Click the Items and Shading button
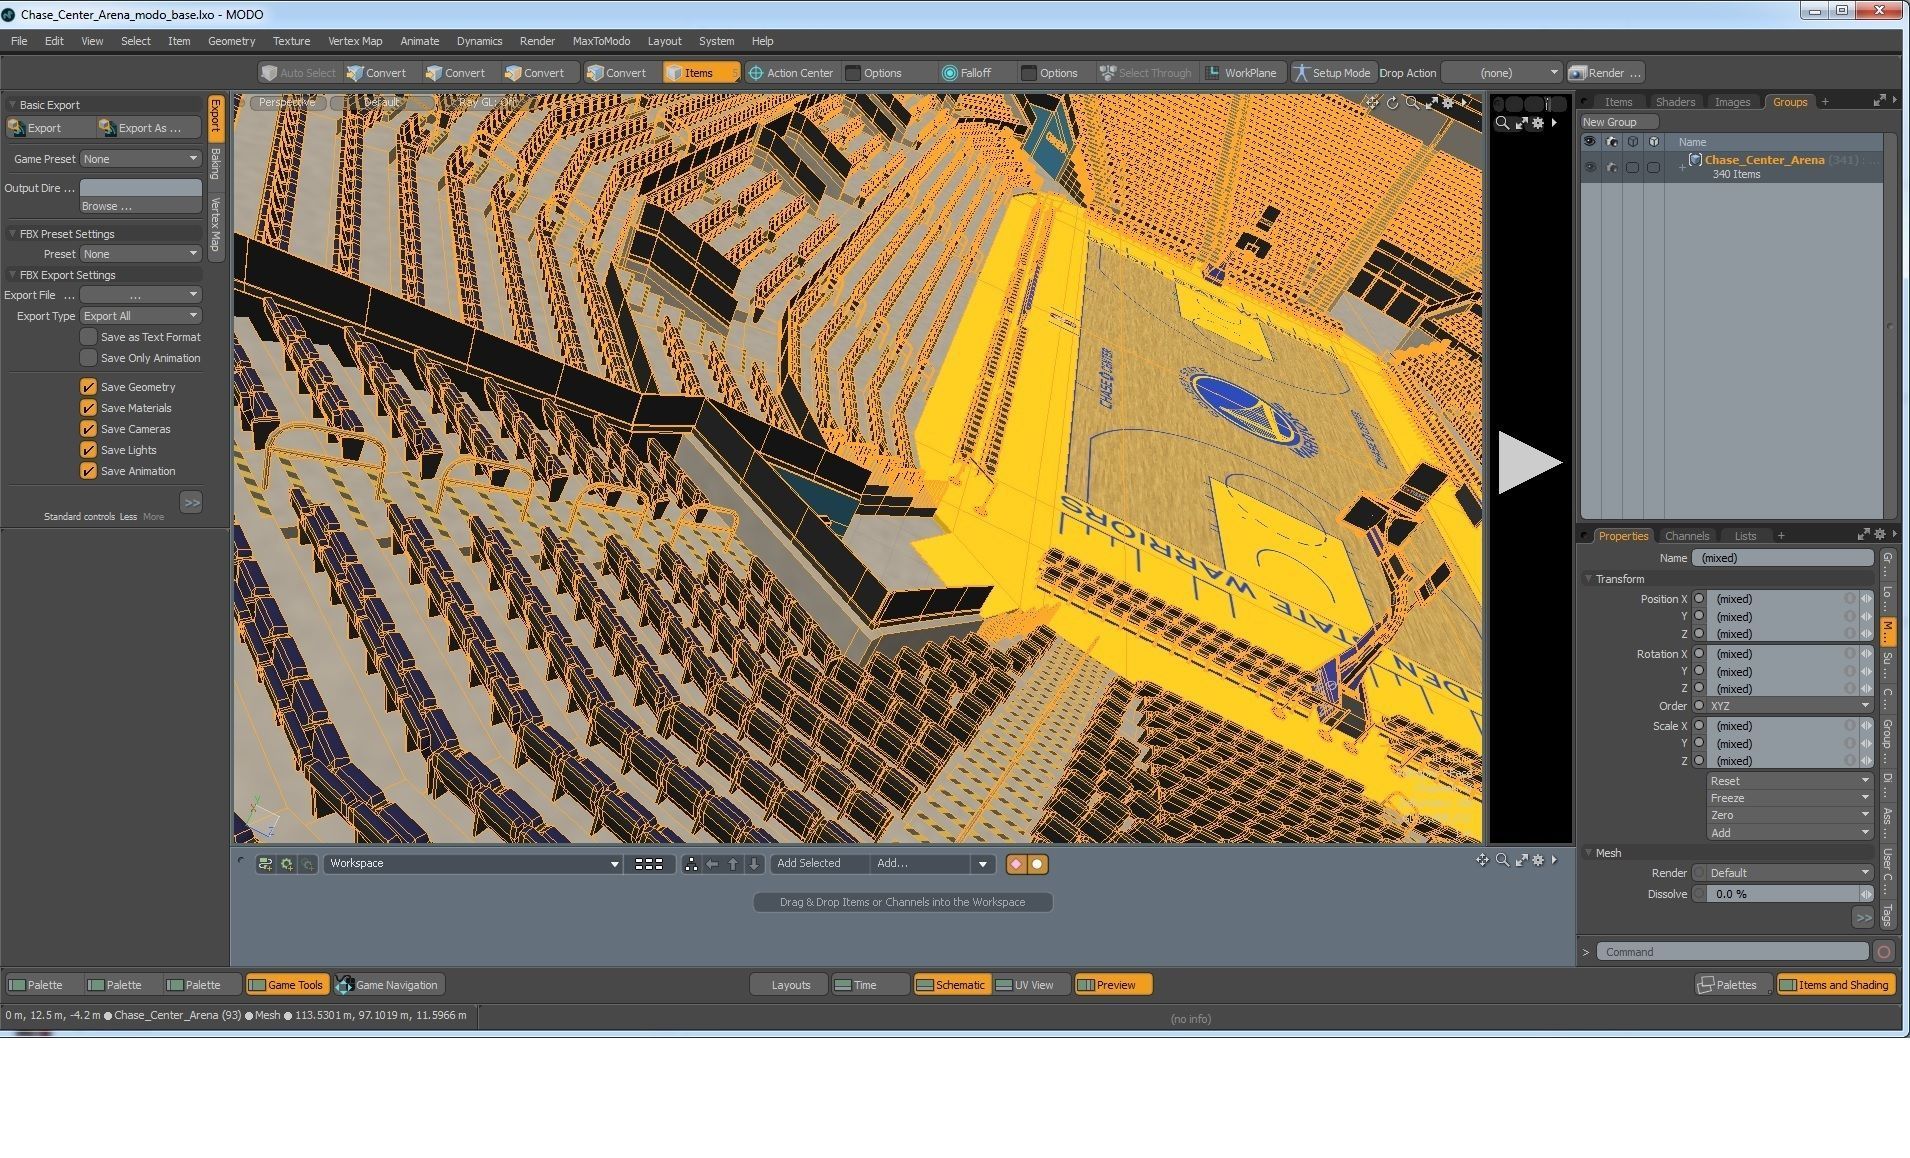This screenshot has height=1158, width=1910. (1835, 985)
